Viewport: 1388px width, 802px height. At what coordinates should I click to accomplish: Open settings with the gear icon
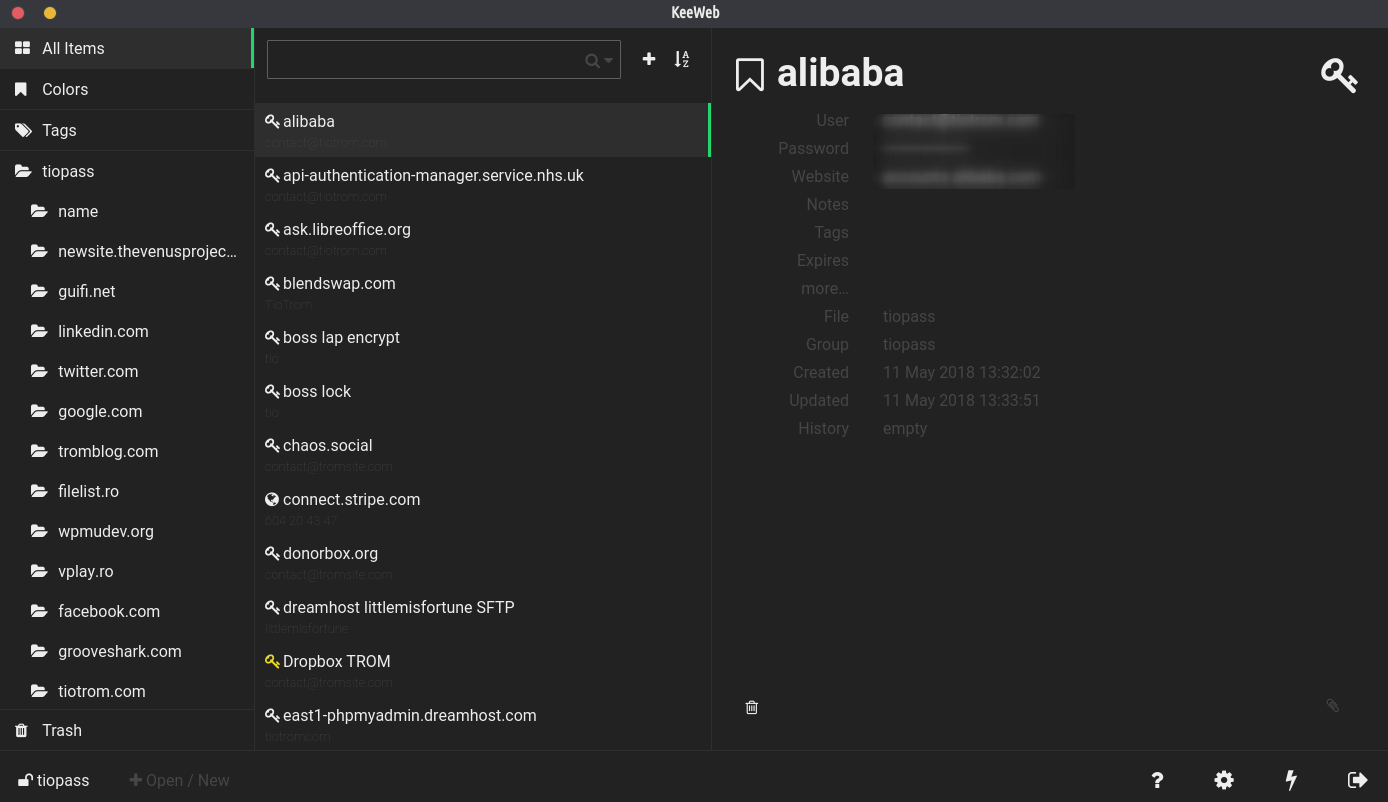pos(1224,780)
